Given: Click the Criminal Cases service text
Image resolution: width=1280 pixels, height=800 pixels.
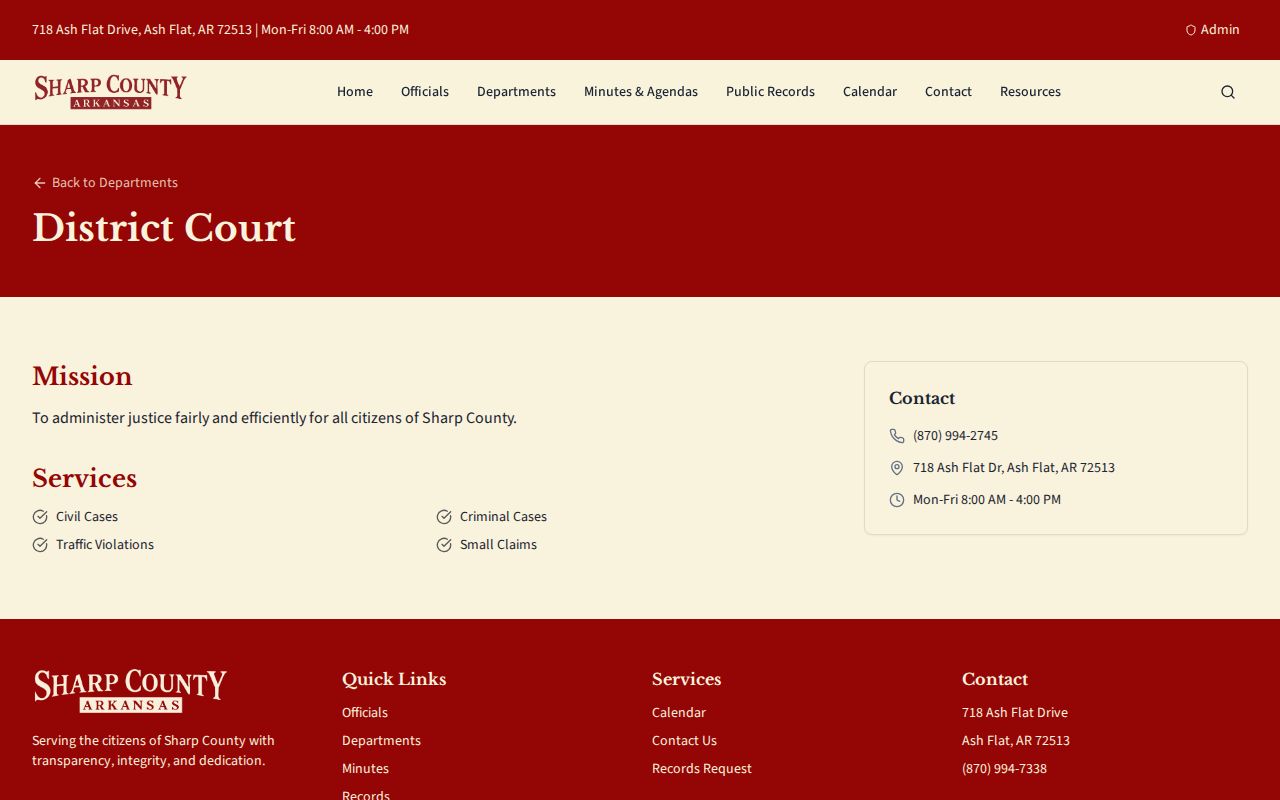Looking at the screenshot, I should (503, 517).
